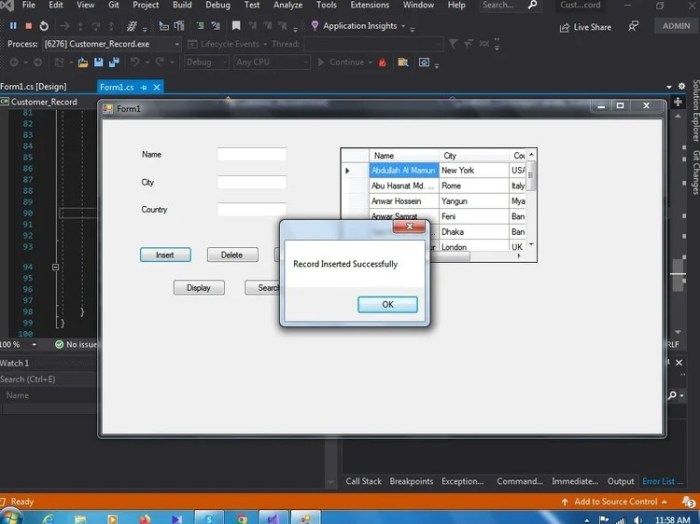Open the zoom level 100 % dropdown
This screenshot has width=700, height=524.
pyautogui.click(x=34, y=345)
